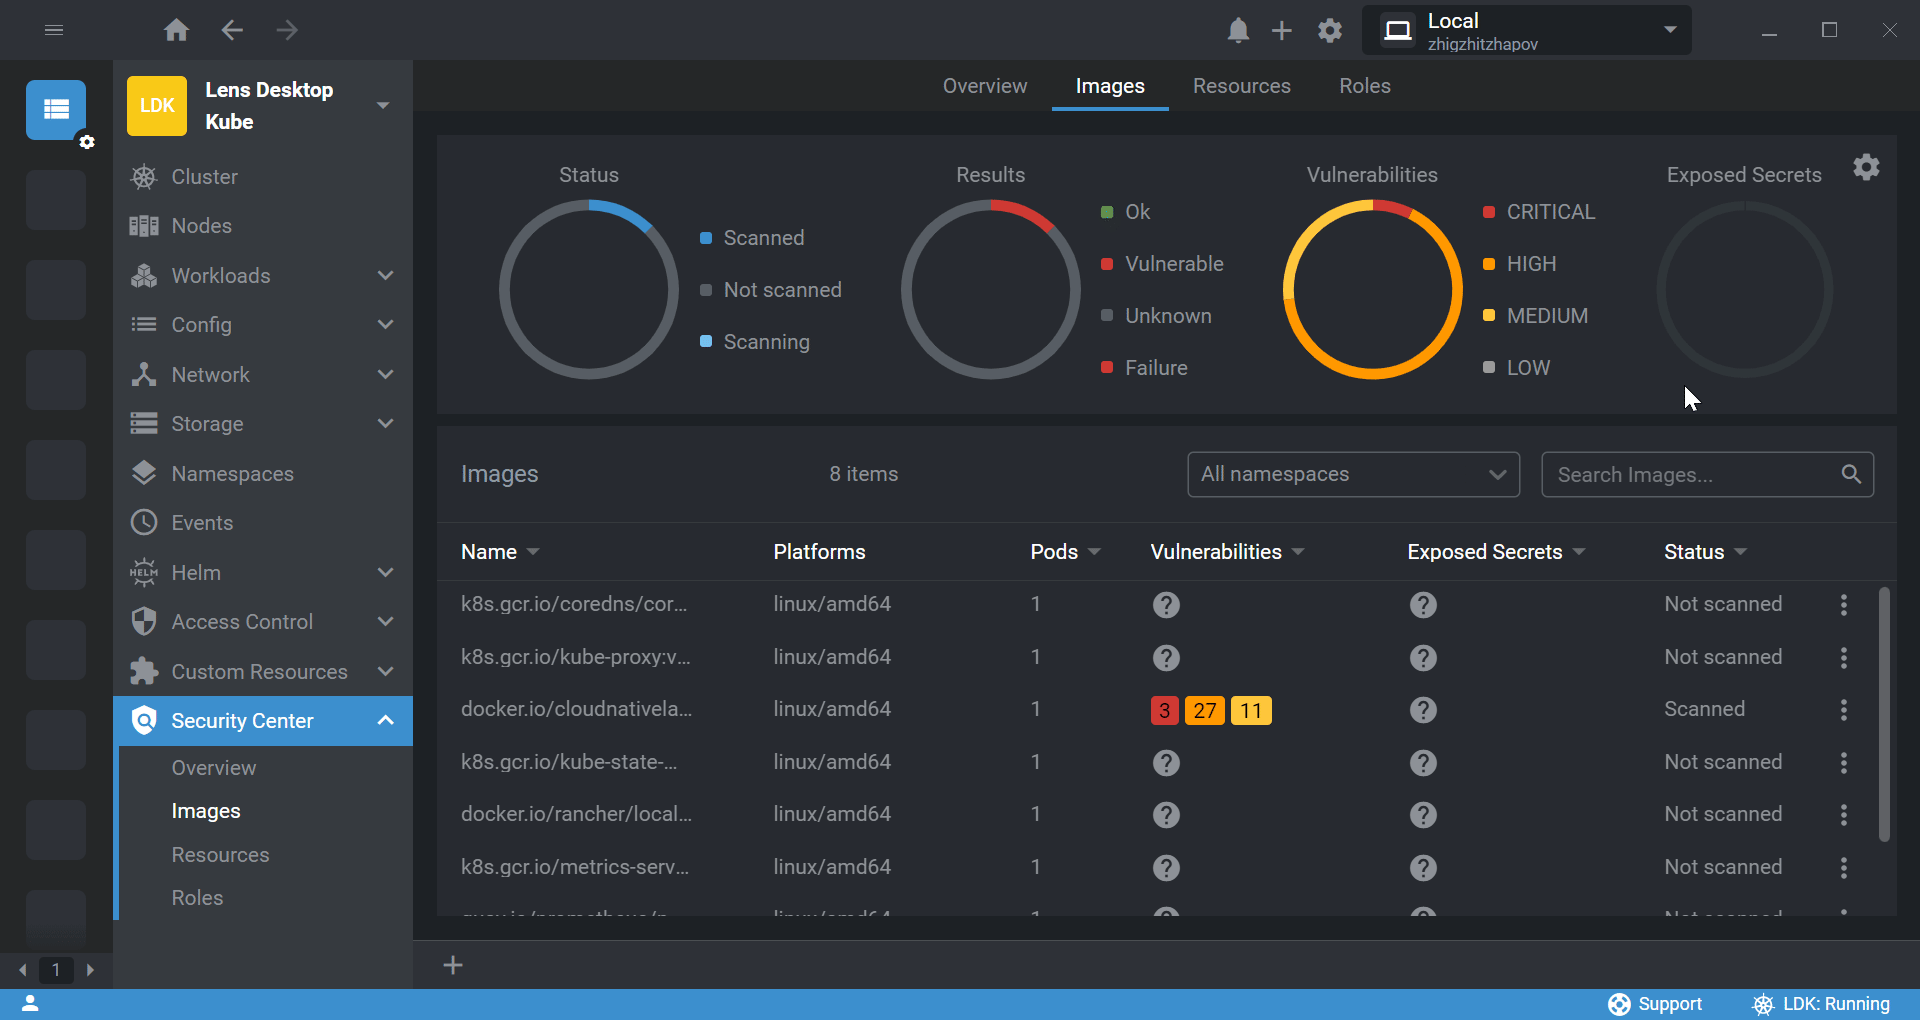This screenshot has width=1920, height=1020.
Task: Expand the Workloads section
Action: 385,275
